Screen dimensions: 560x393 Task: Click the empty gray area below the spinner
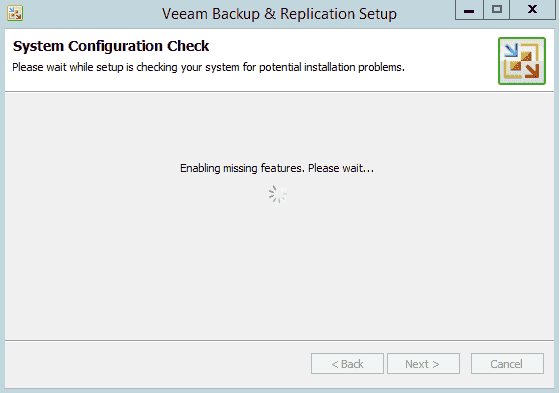[278, 272]
